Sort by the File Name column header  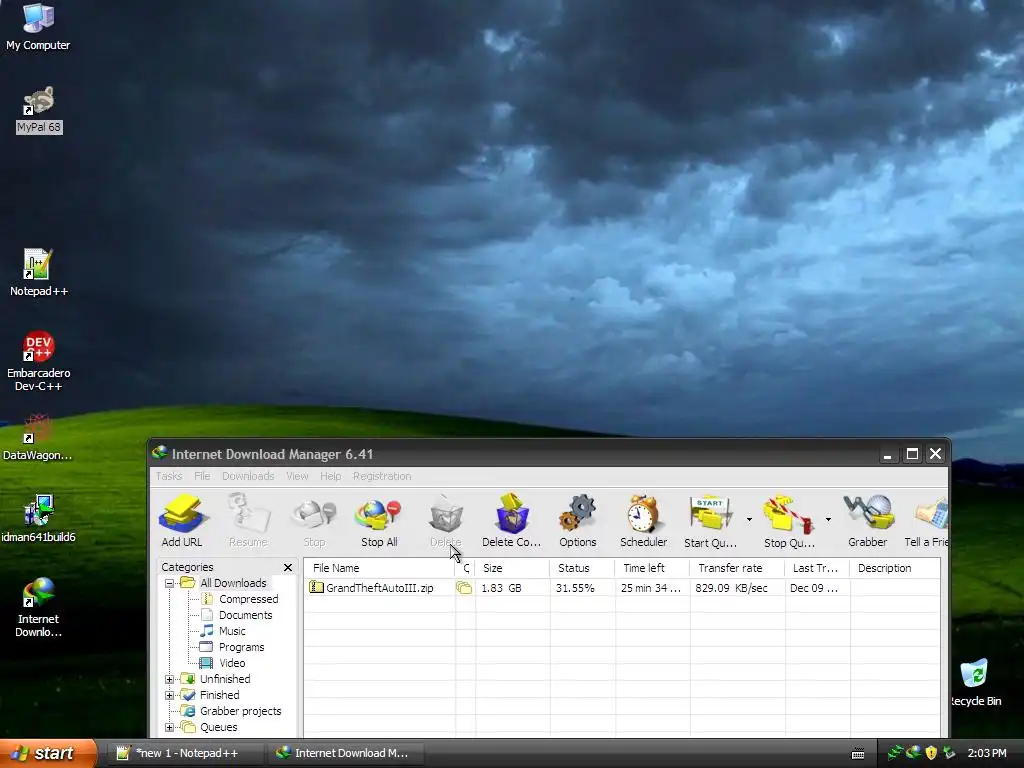[379, 568]
